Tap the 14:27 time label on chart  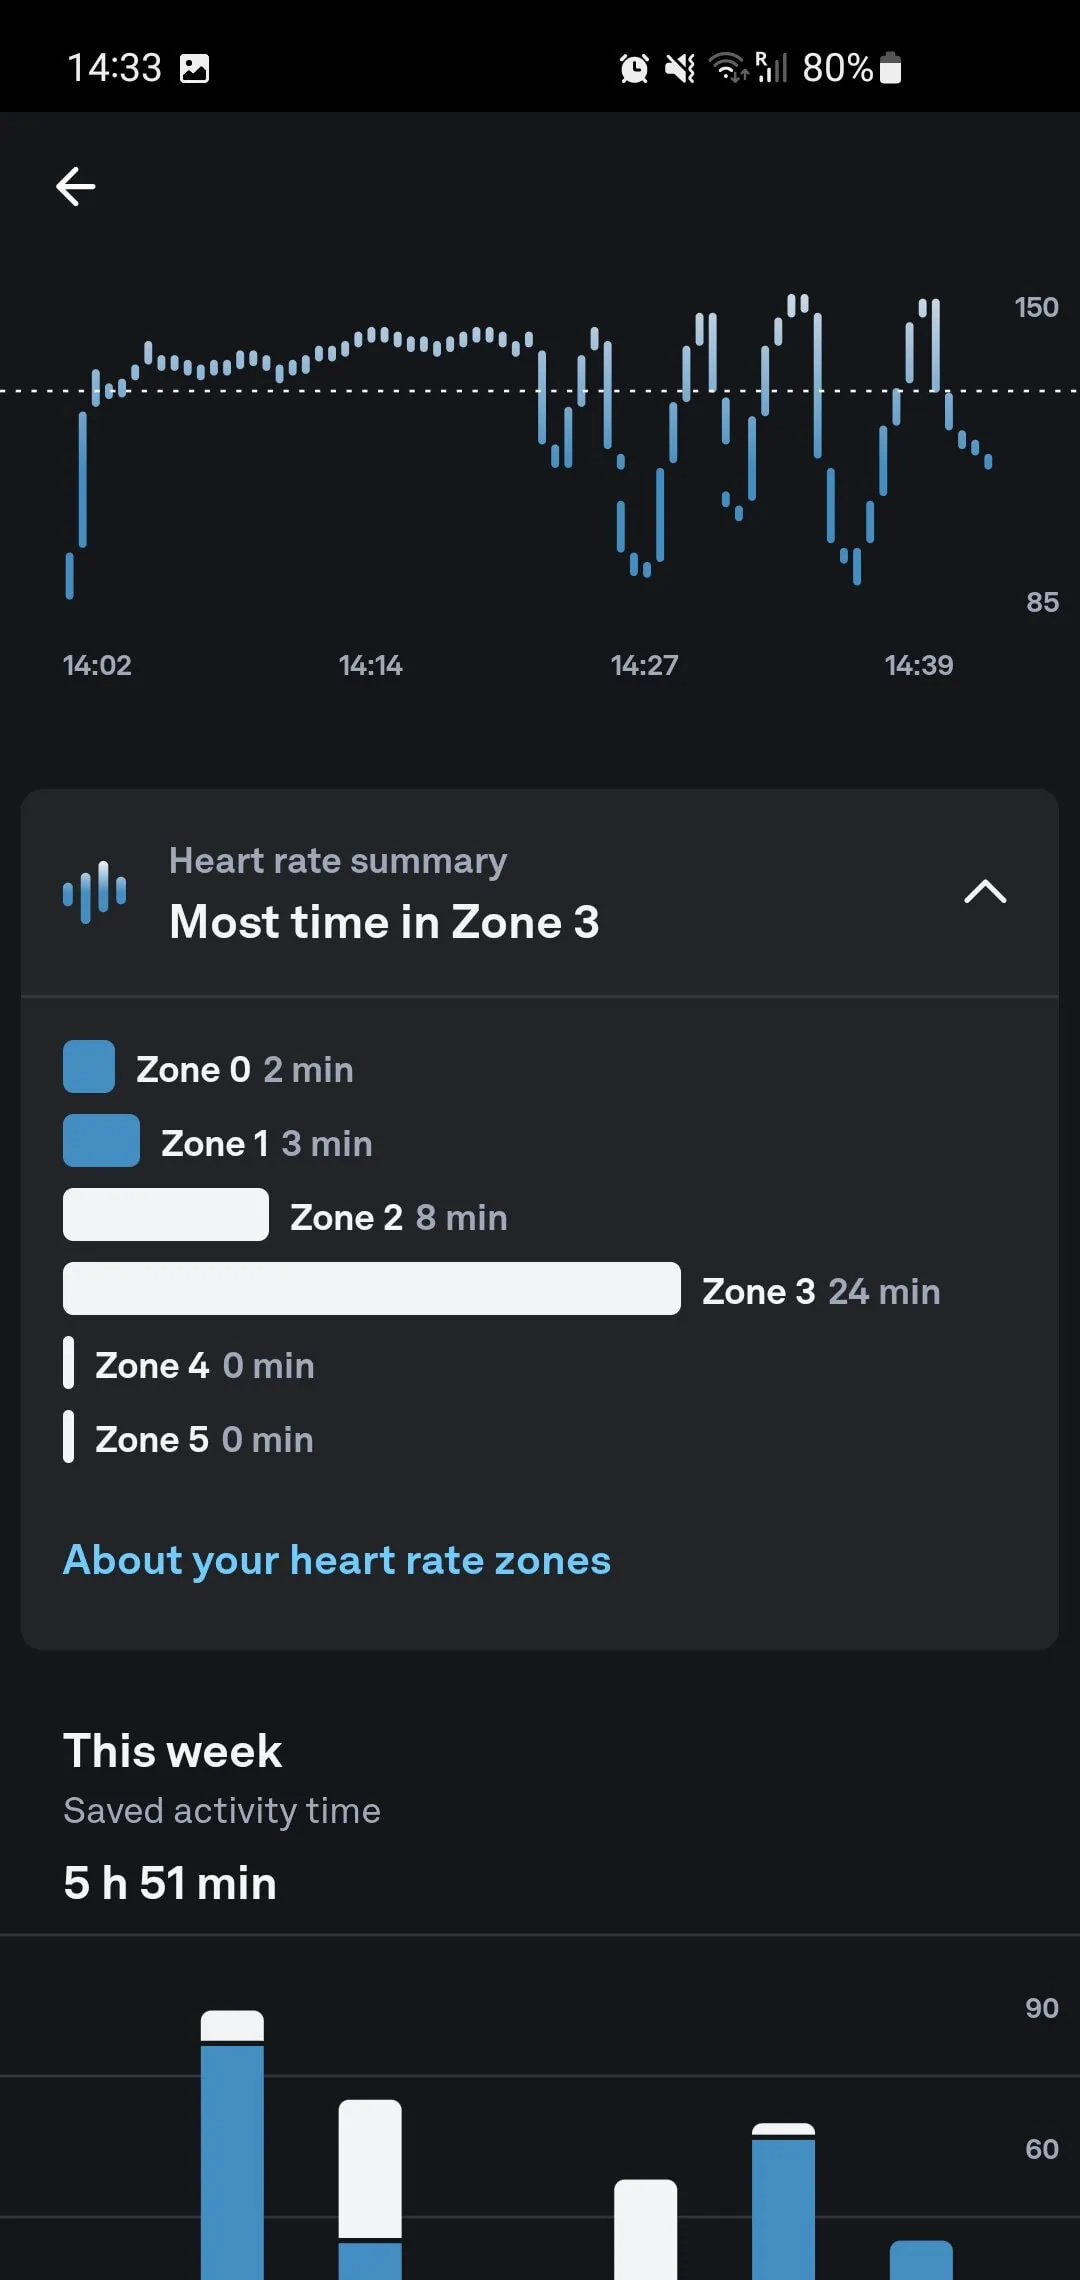click(x=644, y=665)
